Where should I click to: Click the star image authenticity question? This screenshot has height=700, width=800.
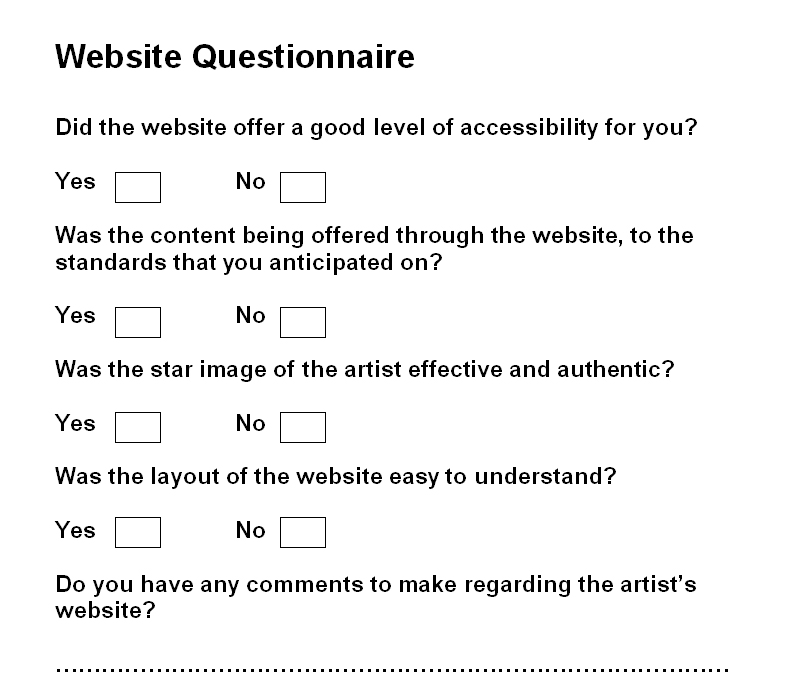tap(365, 369)
